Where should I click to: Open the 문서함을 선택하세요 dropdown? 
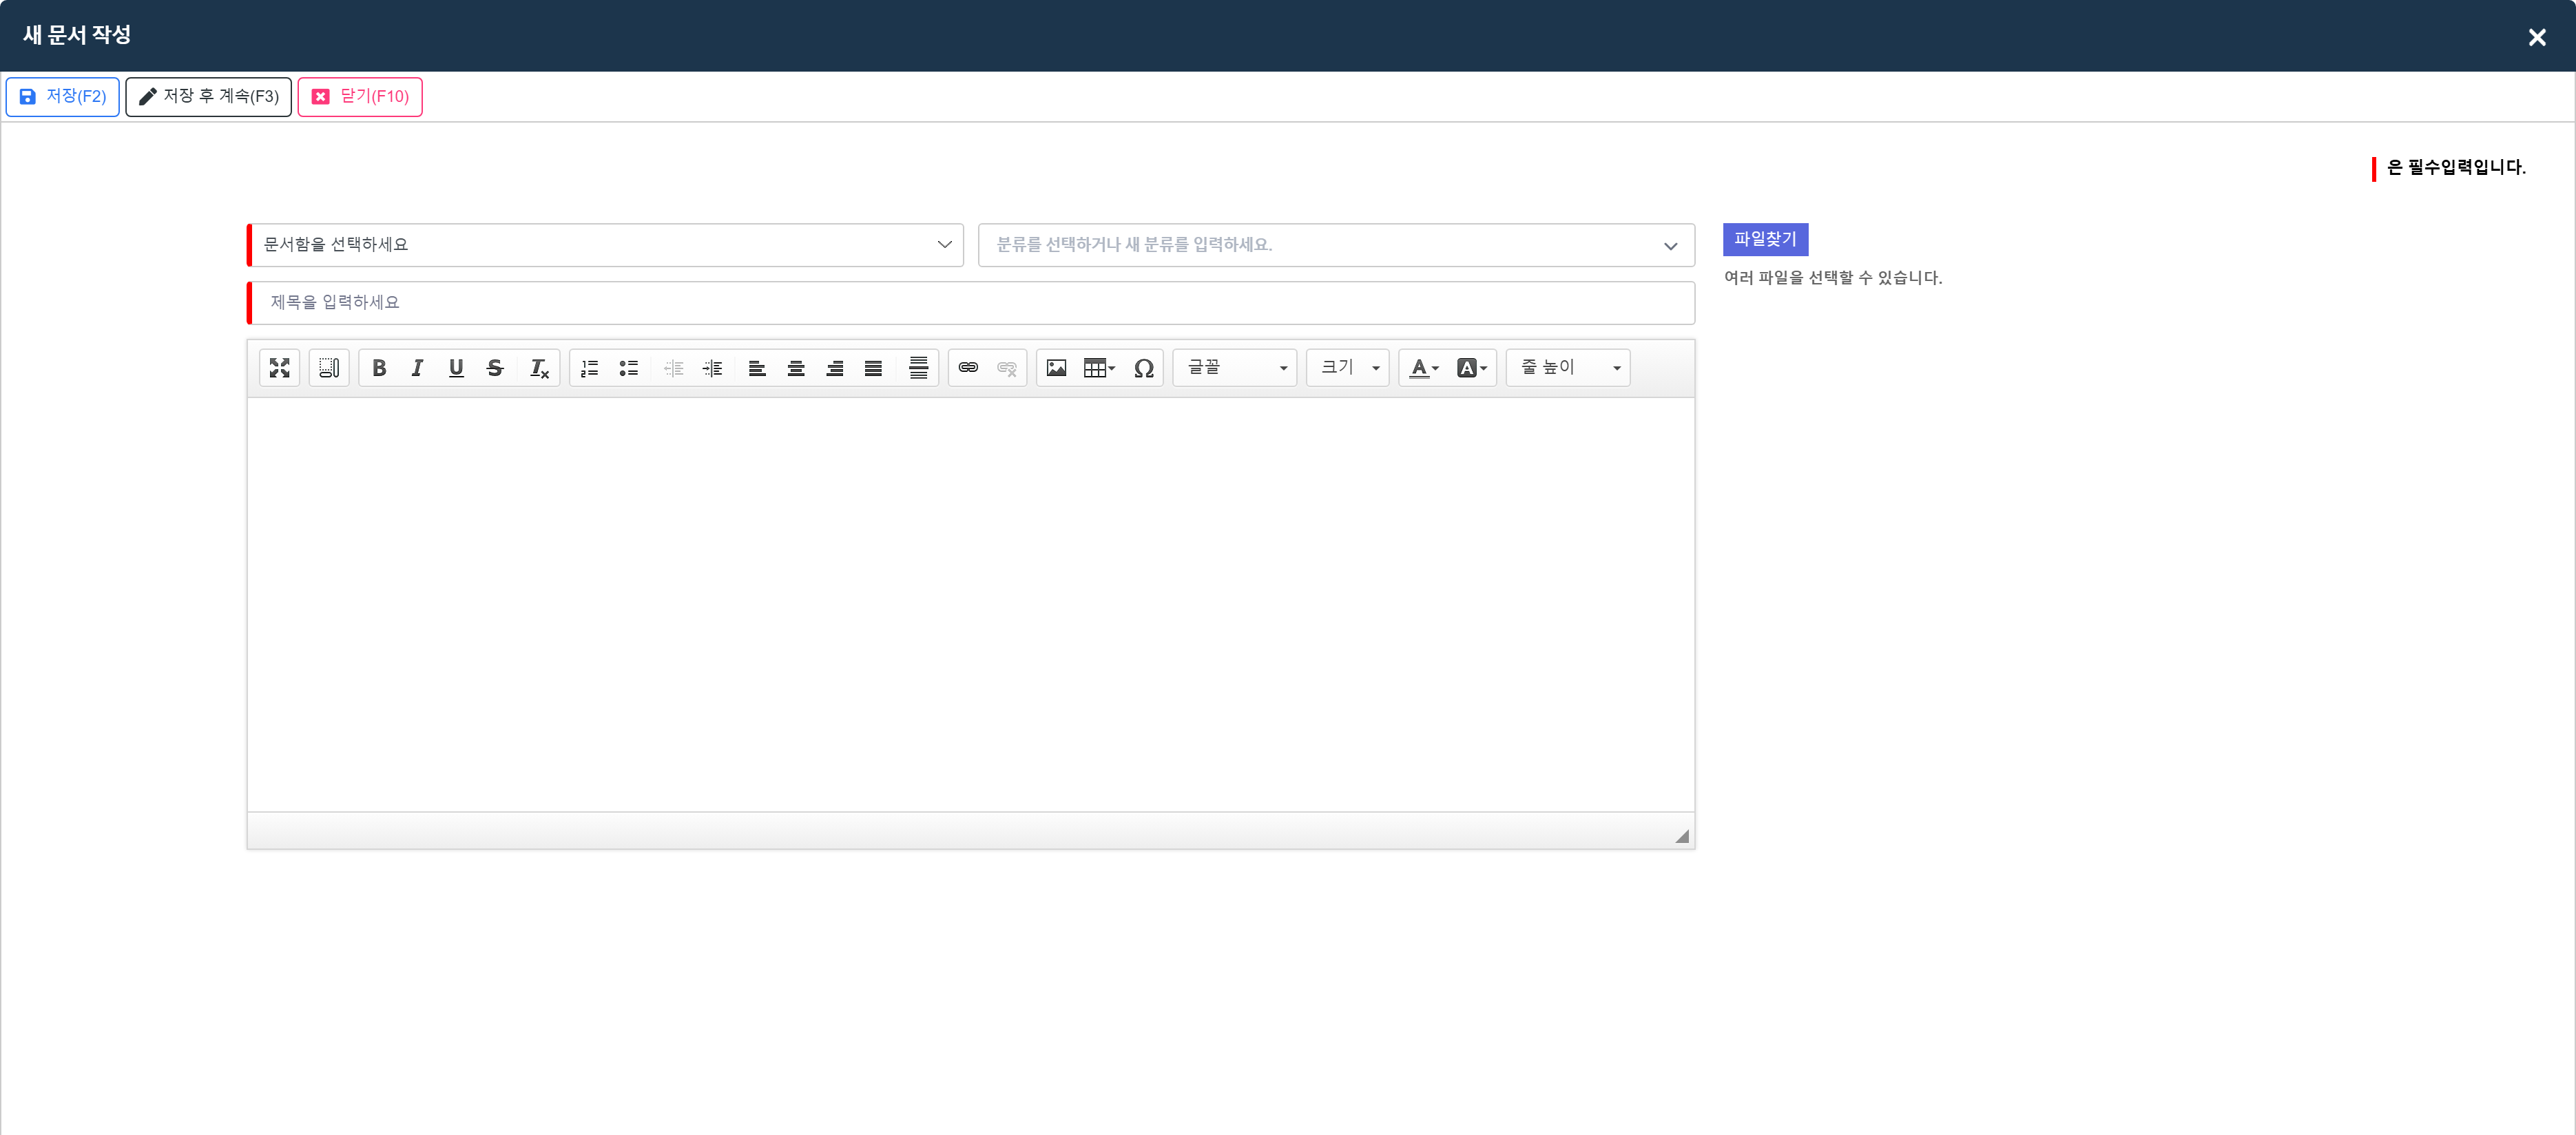tap(606, 245)
